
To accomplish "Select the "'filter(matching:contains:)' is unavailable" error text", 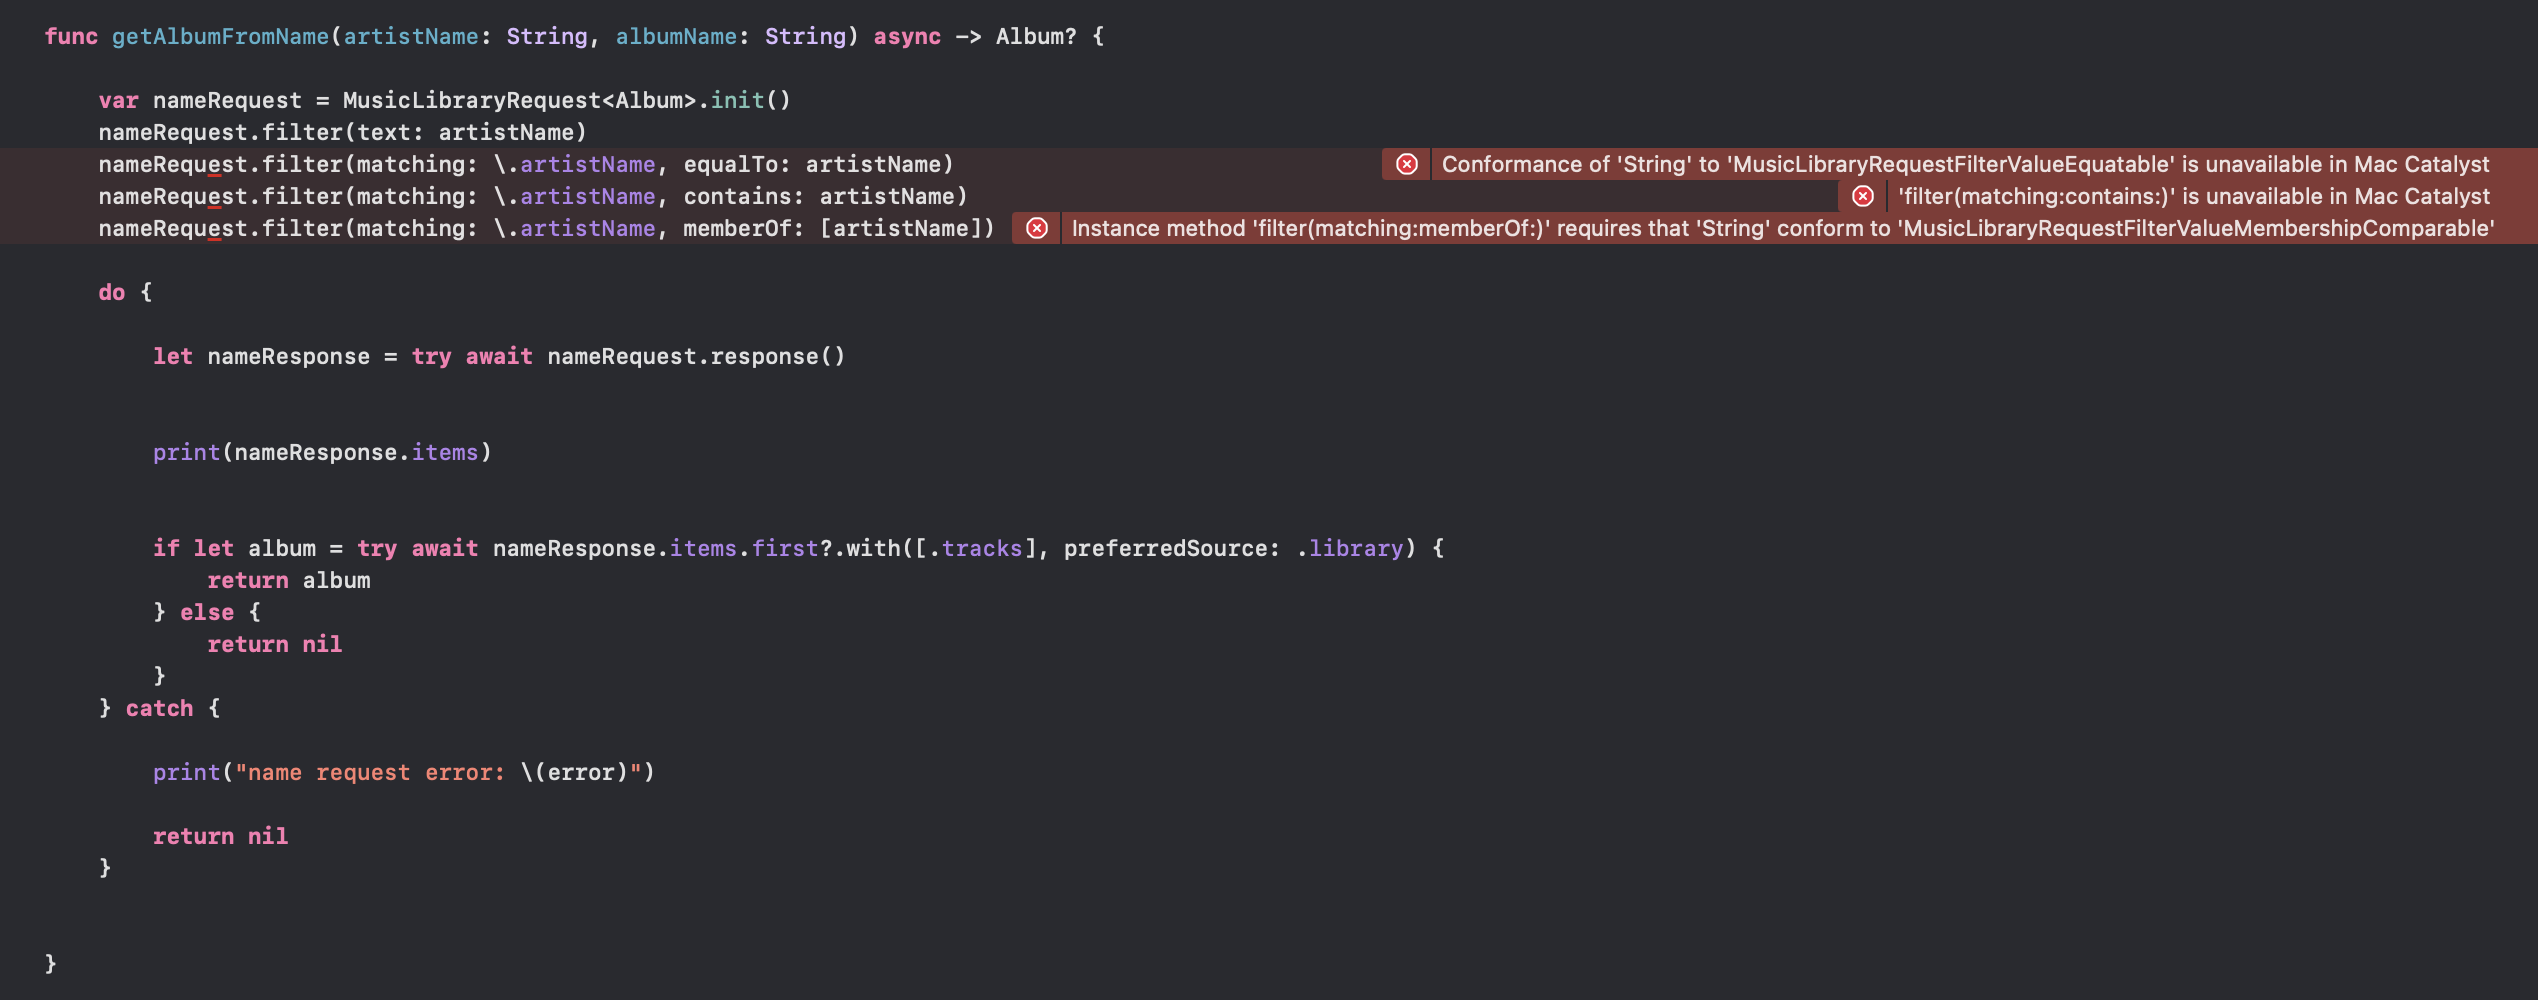I will coord(2193,196).
